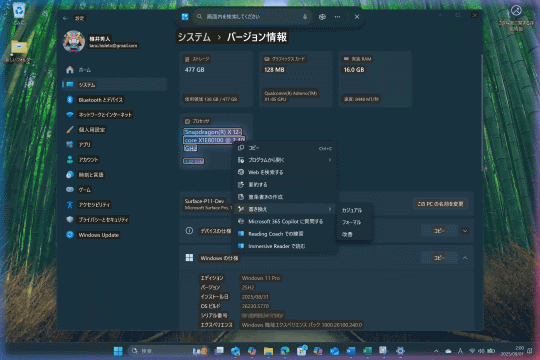Click the highlighted Snapdragon processor text
540x360 pixels.
coord(214,140)
